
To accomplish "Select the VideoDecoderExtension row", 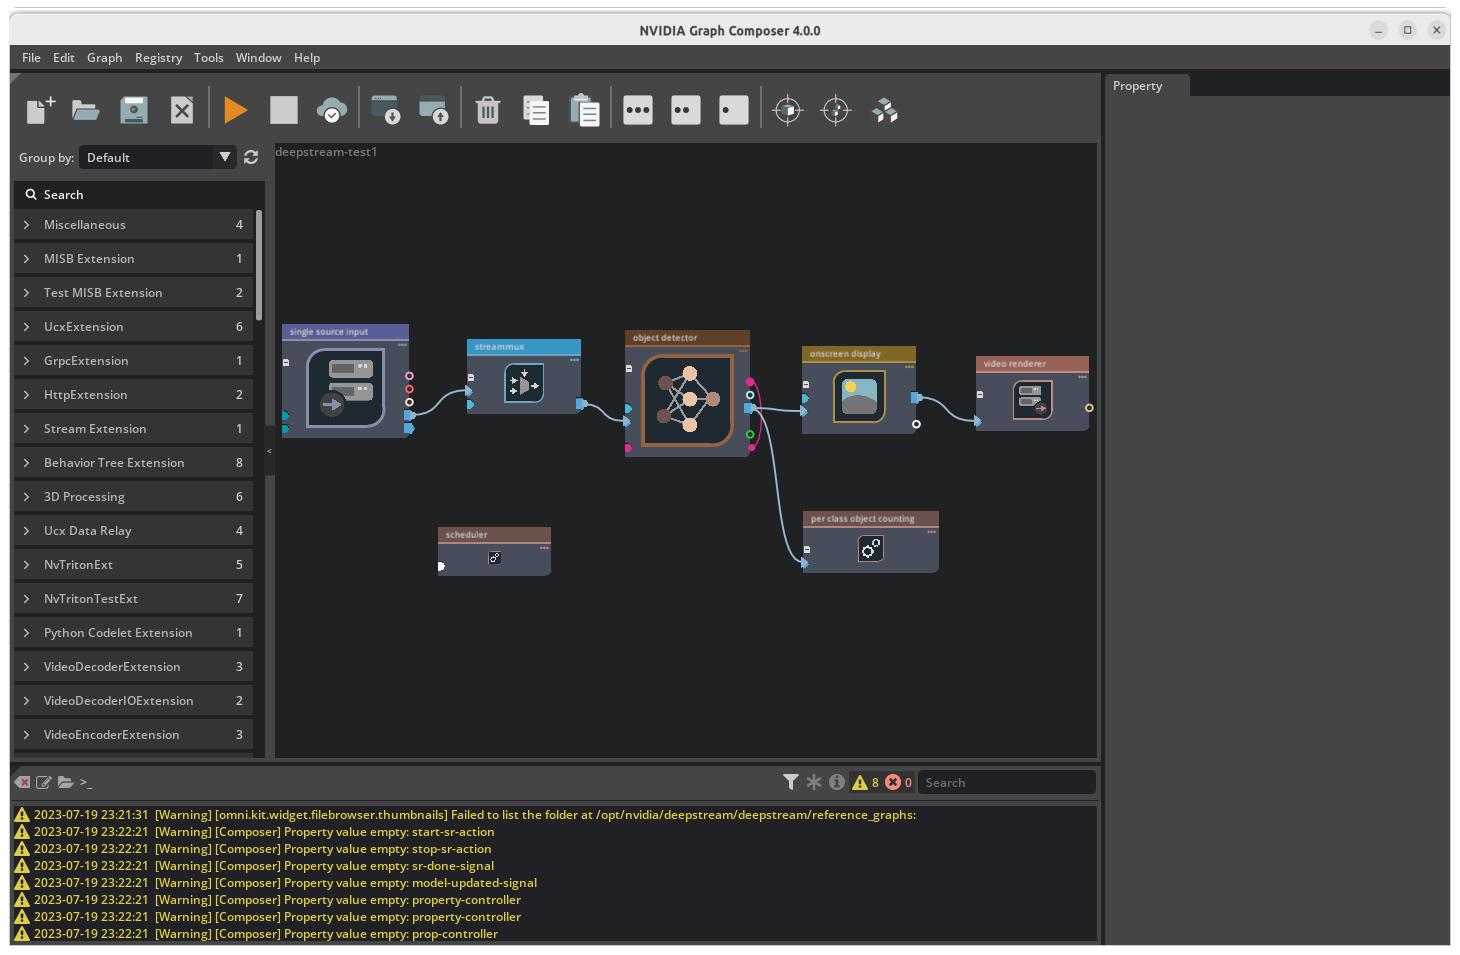I will (x=134, y=667).
